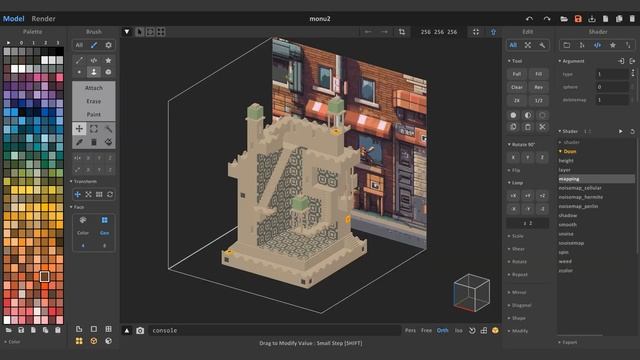The image size is (640, 360).
Task: Expand the Mirror section
Action: pos(517,293)
